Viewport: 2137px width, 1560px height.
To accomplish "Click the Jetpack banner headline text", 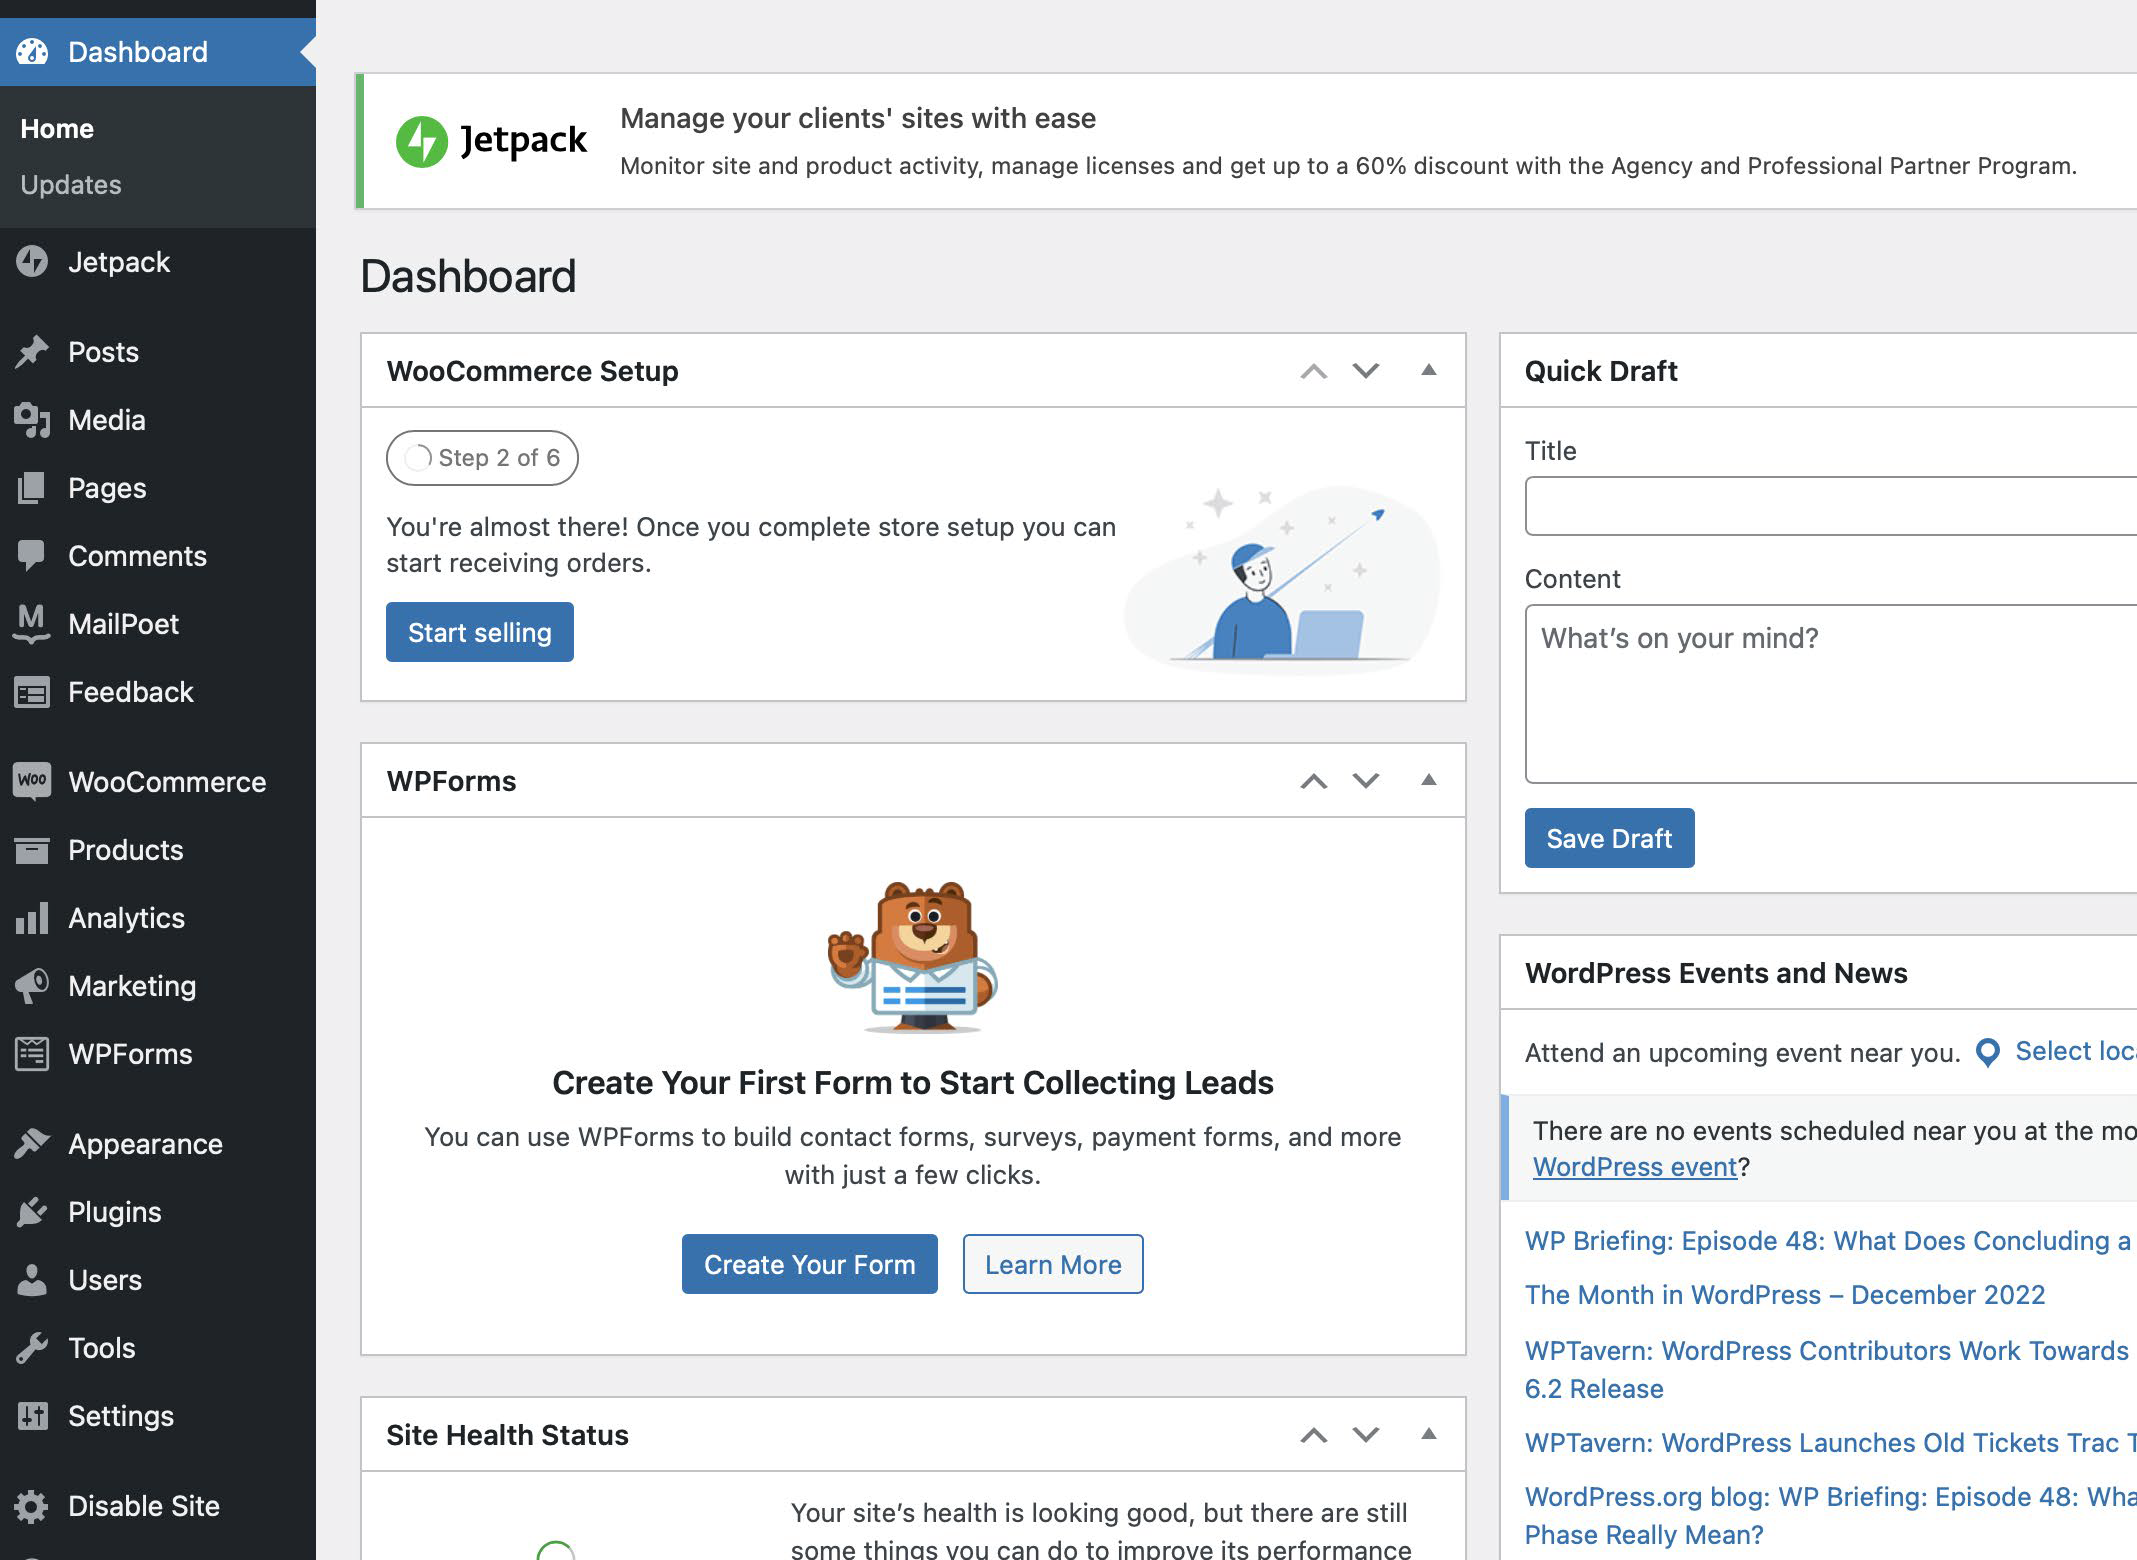I will (x=858, y=118).
